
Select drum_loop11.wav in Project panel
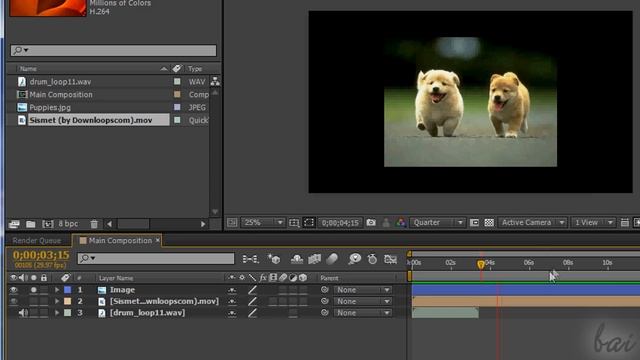pos(60,82)
